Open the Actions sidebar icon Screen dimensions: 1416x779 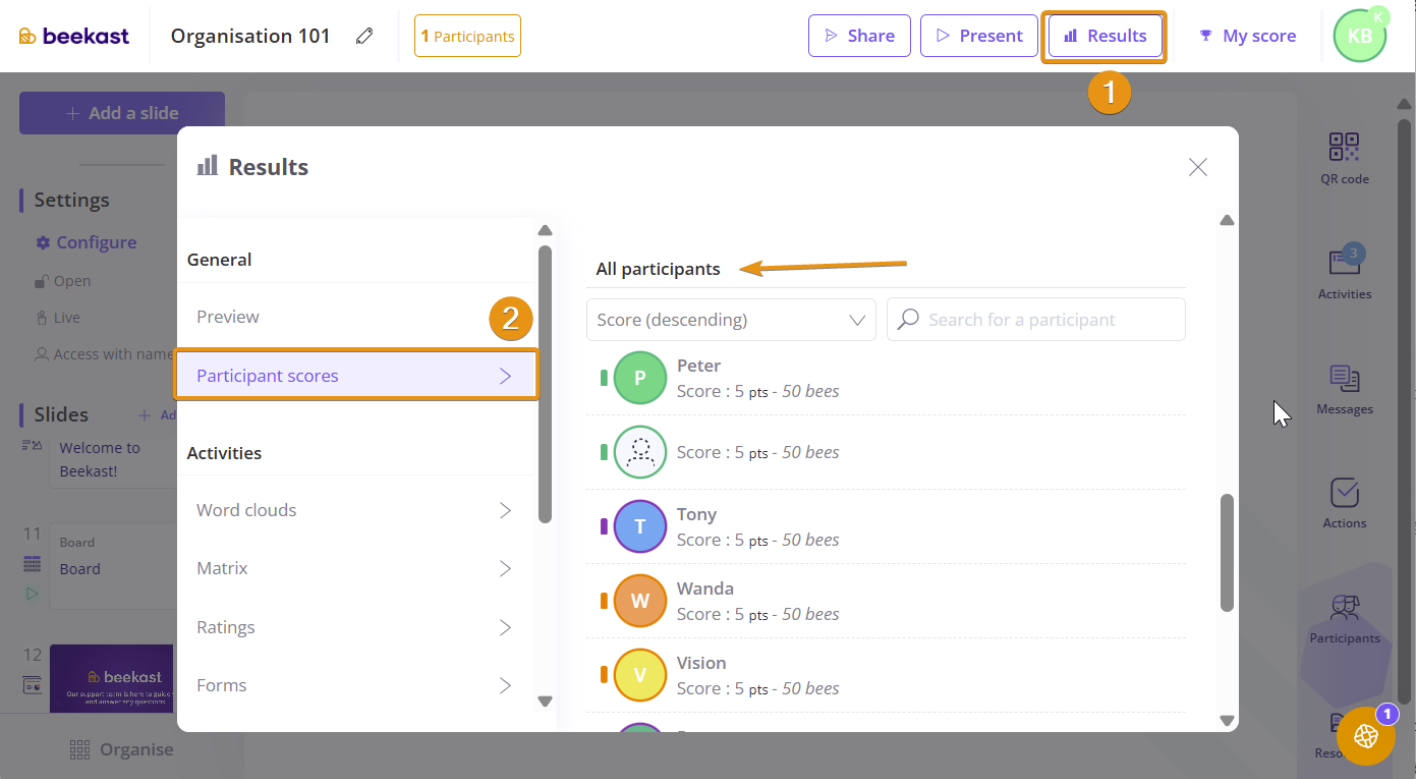(x=1344, y=494)
